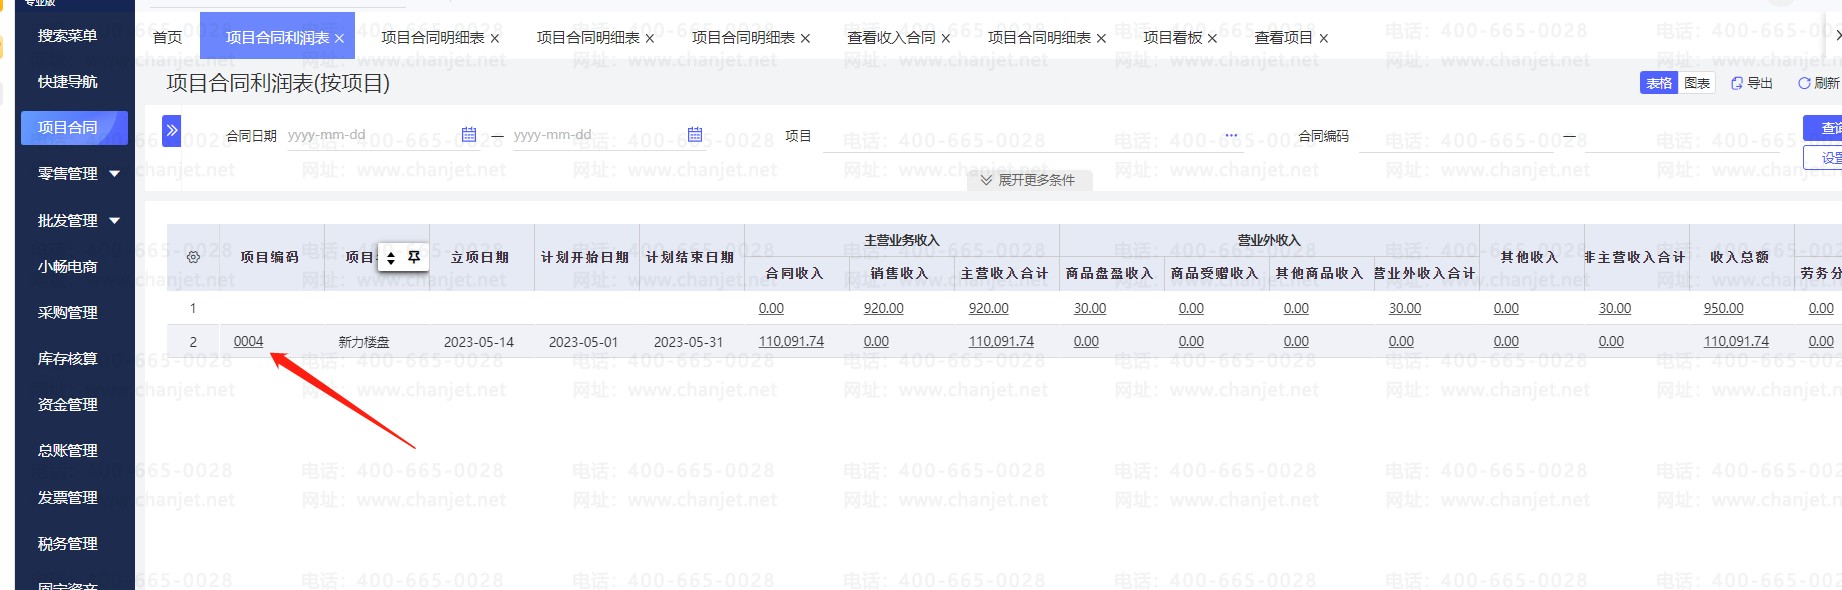Open 库存核算 in the sidebar
Image resolution: width=1842 pixels, height=590 pixels.
pos(68,358)
